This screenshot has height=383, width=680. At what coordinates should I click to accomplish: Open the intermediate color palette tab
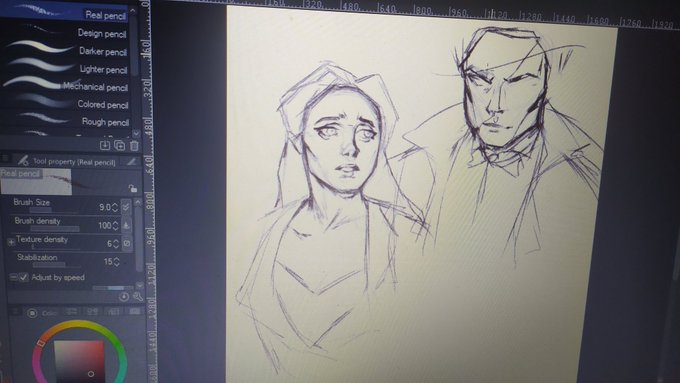click(114, 311)
